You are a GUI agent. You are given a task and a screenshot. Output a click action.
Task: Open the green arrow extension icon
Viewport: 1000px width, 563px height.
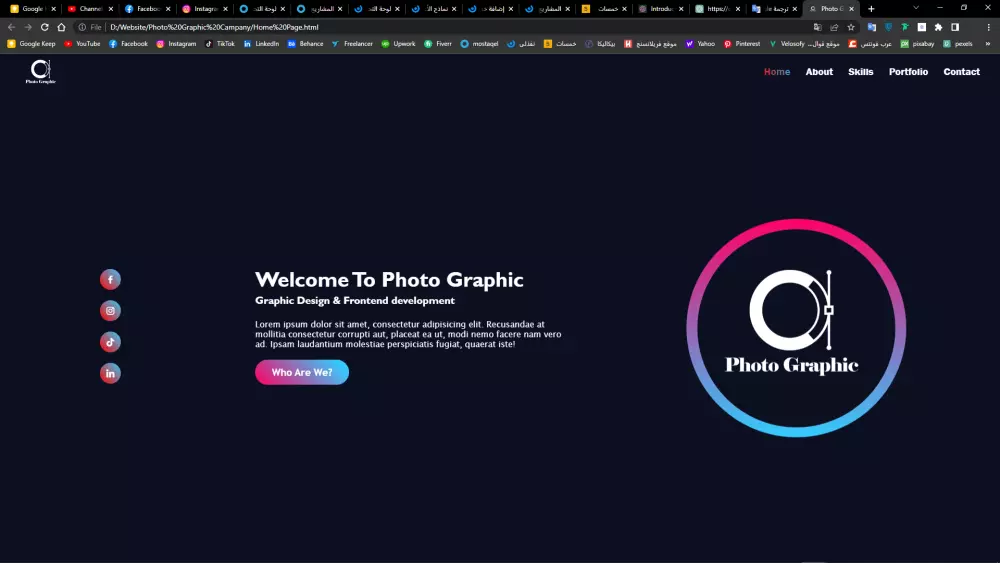pos(905,27)
